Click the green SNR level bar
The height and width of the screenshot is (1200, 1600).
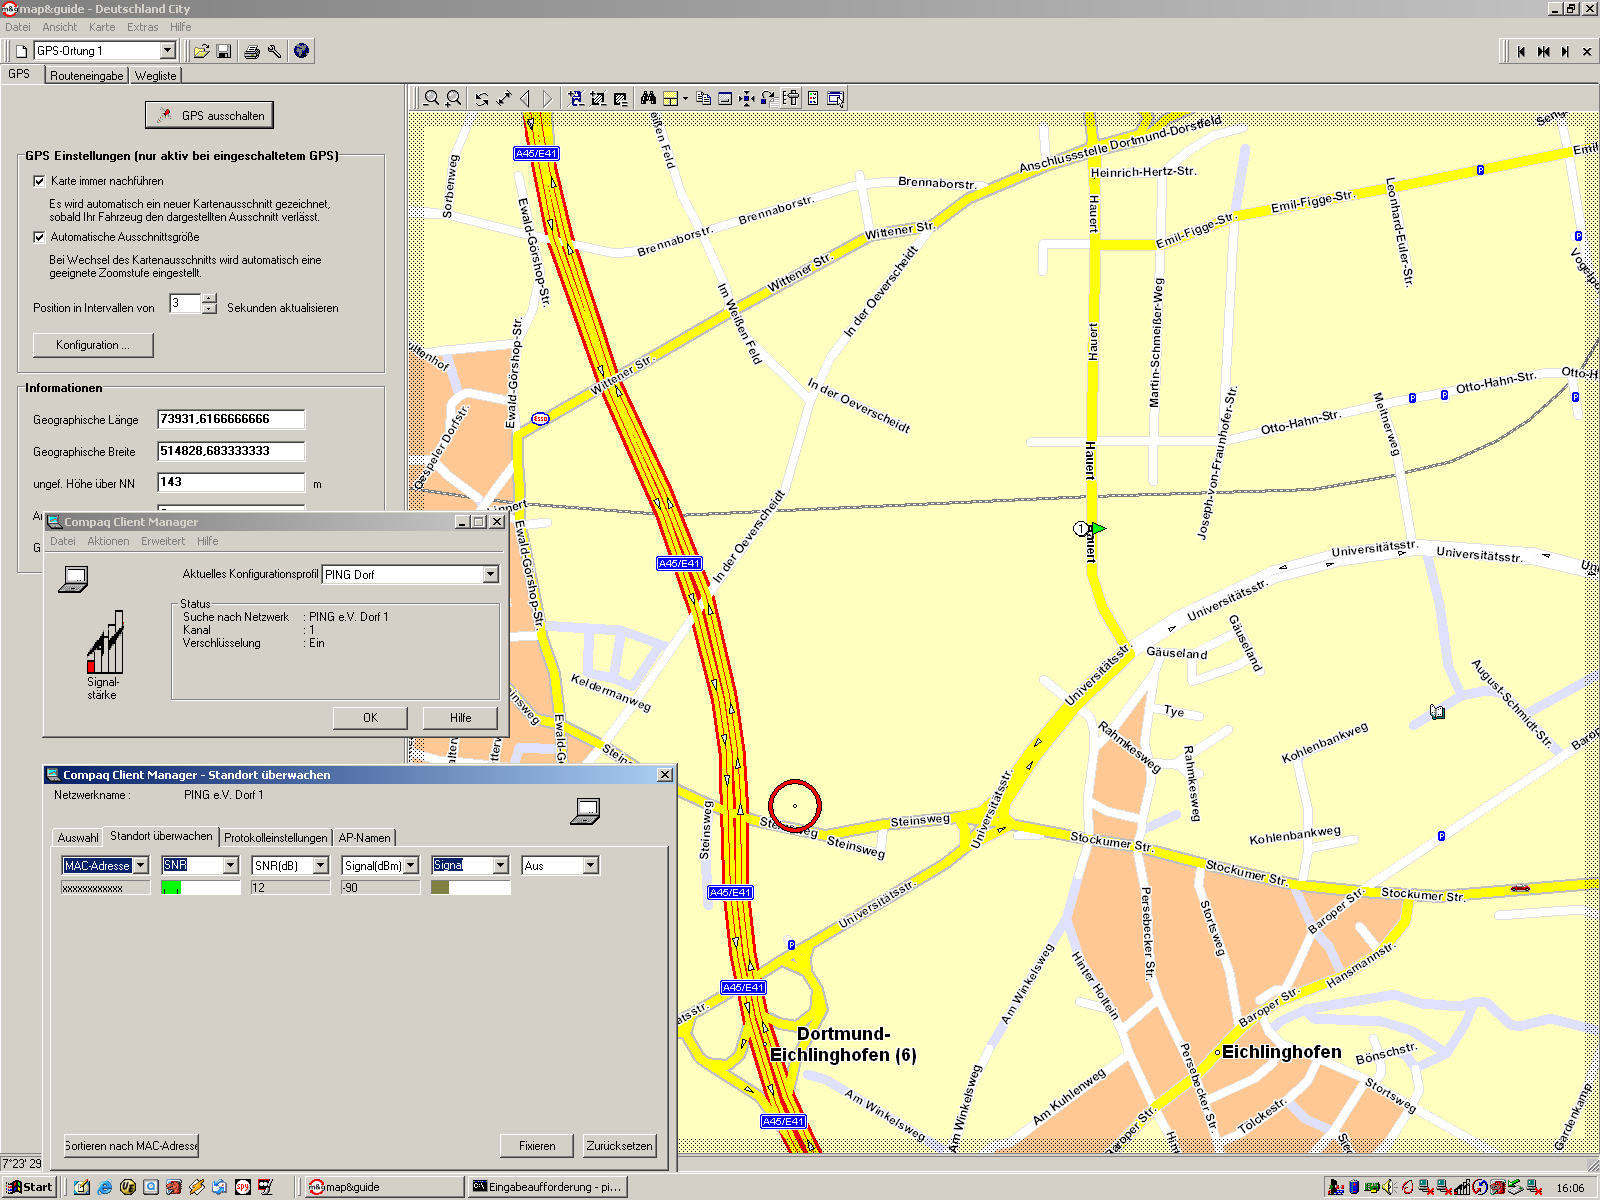pos(171,888)
